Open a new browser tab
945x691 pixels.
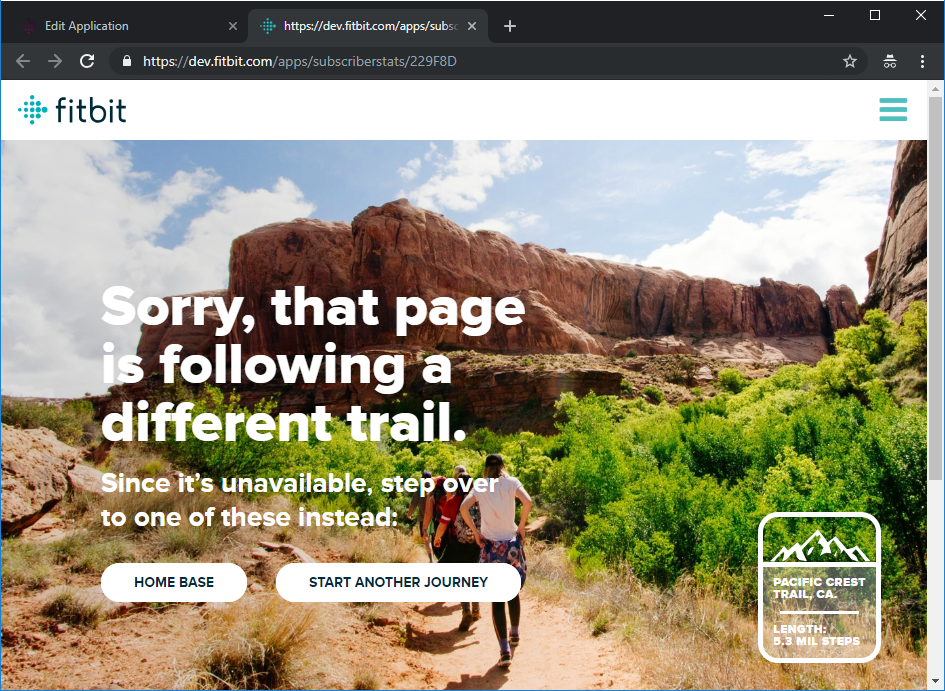coord(510,26)
